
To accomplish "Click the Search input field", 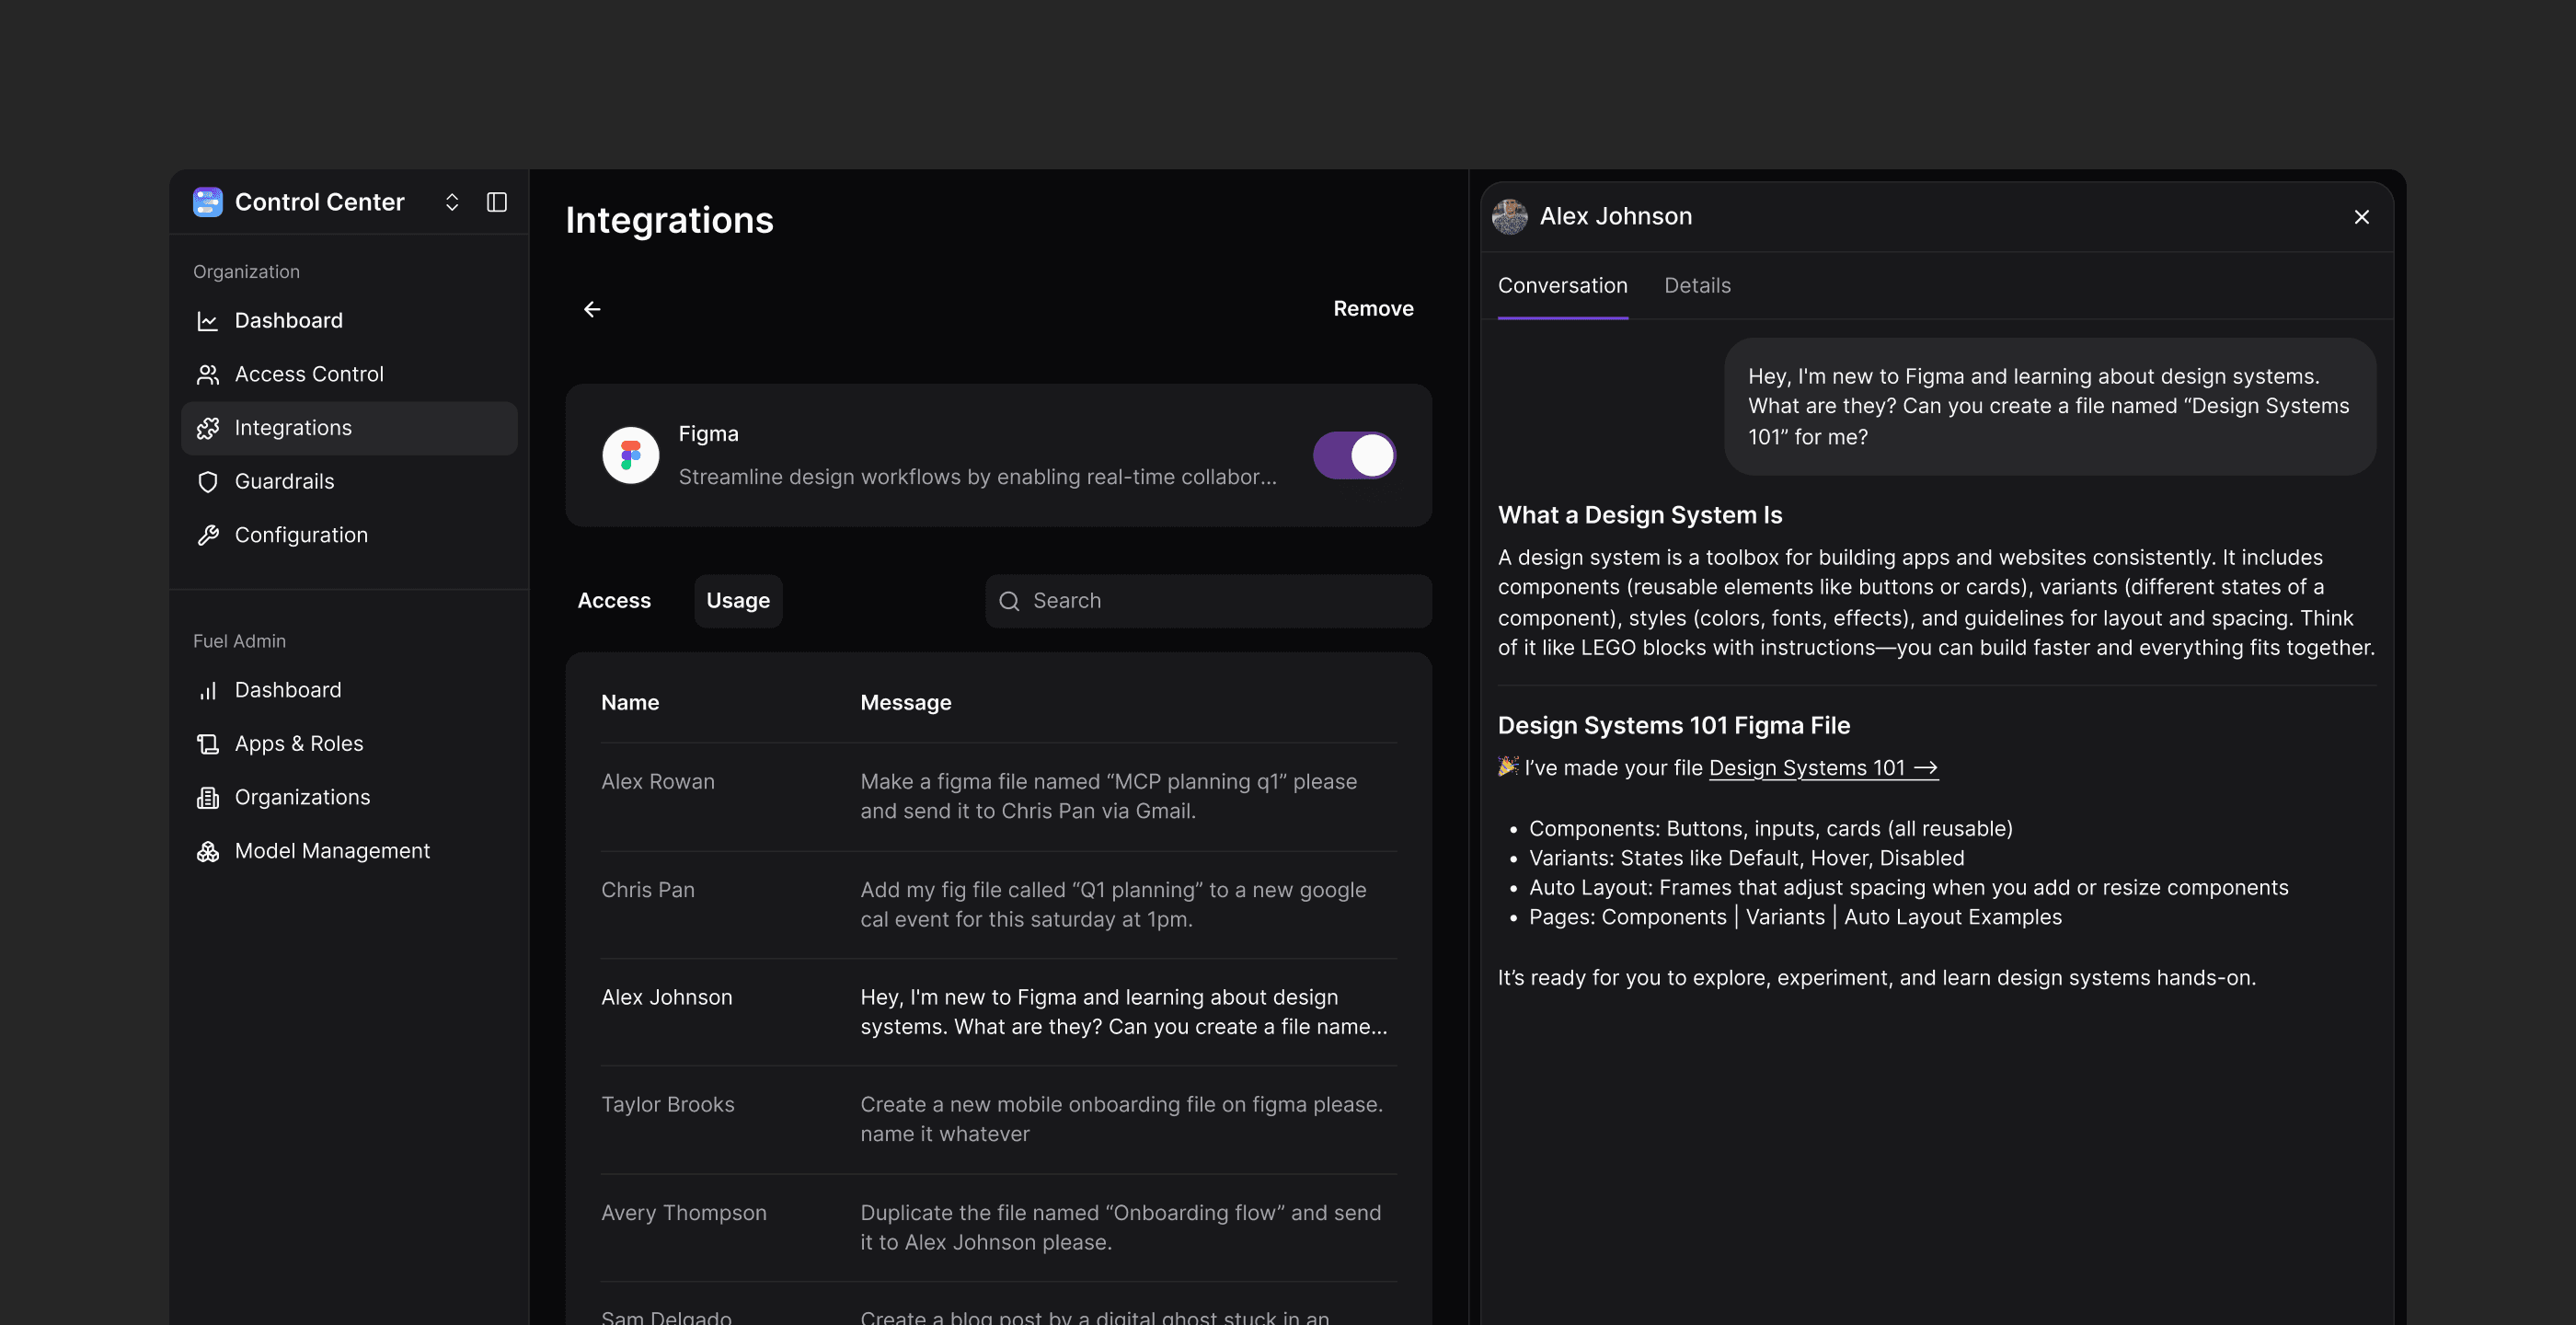I will click(x=1208, y=601).
